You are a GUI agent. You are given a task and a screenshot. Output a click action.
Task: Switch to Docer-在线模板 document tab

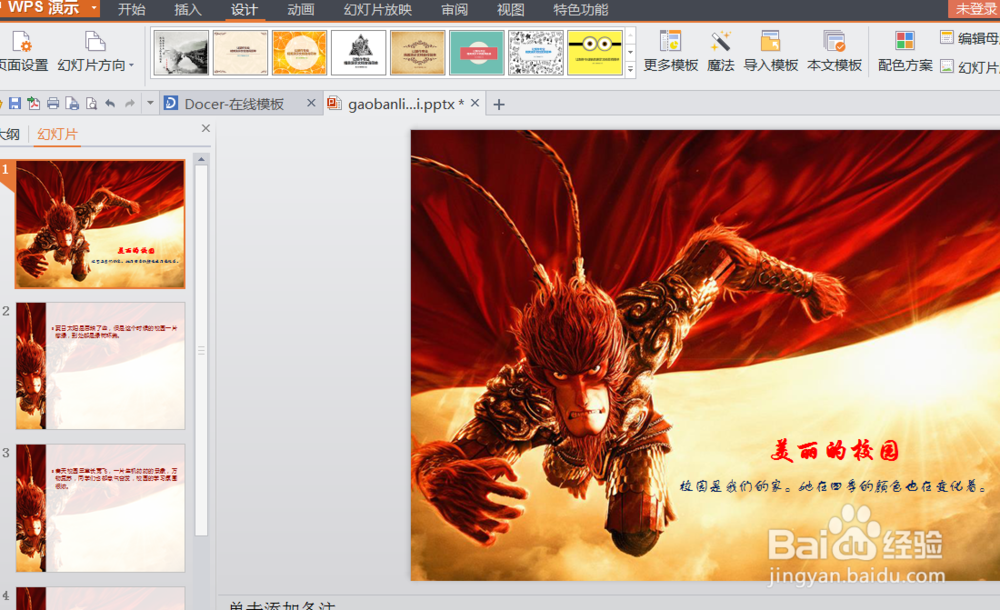[x=233, y=104]
